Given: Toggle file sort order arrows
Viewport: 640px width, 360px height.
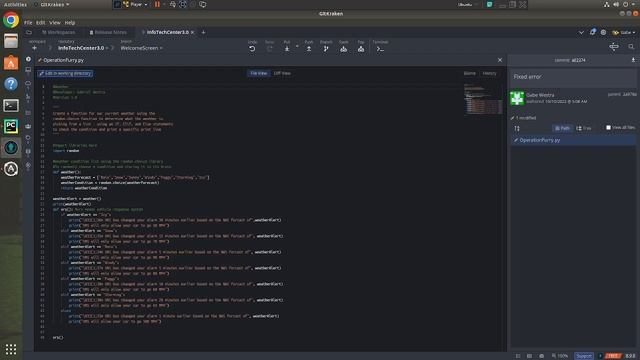Looking at the screenshot, I should click(517, 128).
